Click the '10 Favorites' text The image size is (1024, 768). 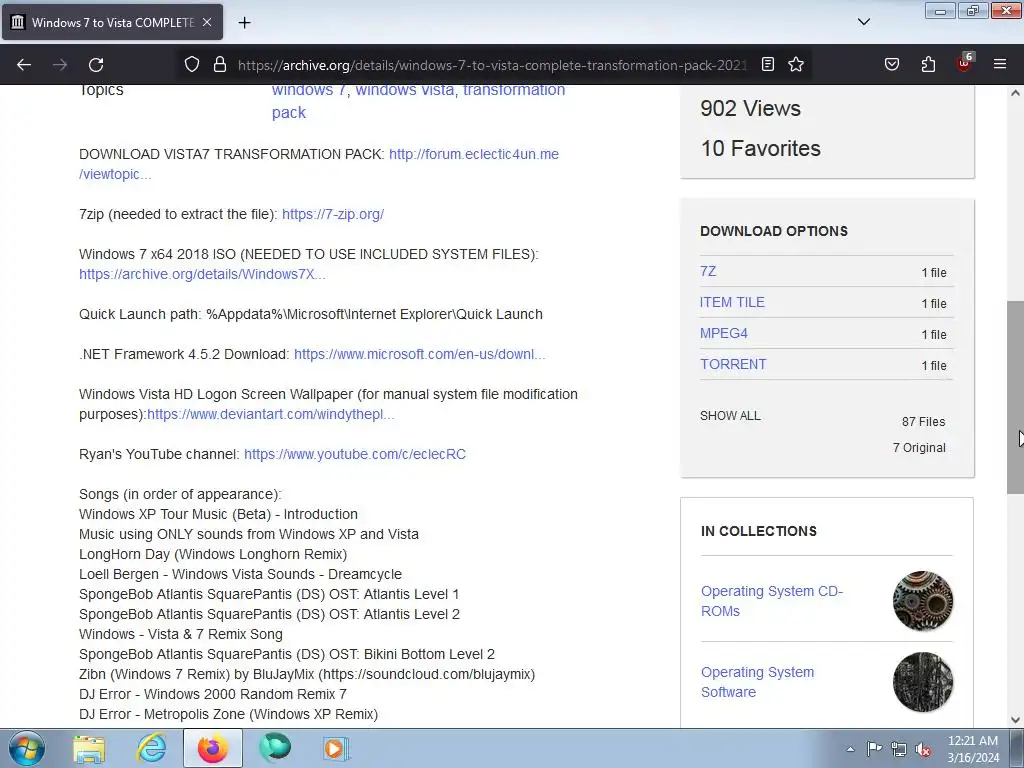click(x=761, y=148)
